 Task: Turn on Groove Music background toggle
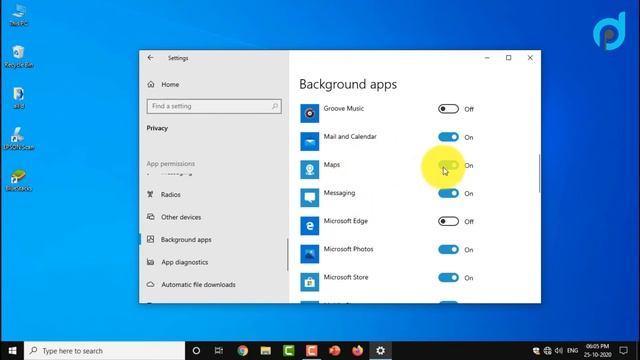coord(448,109)
